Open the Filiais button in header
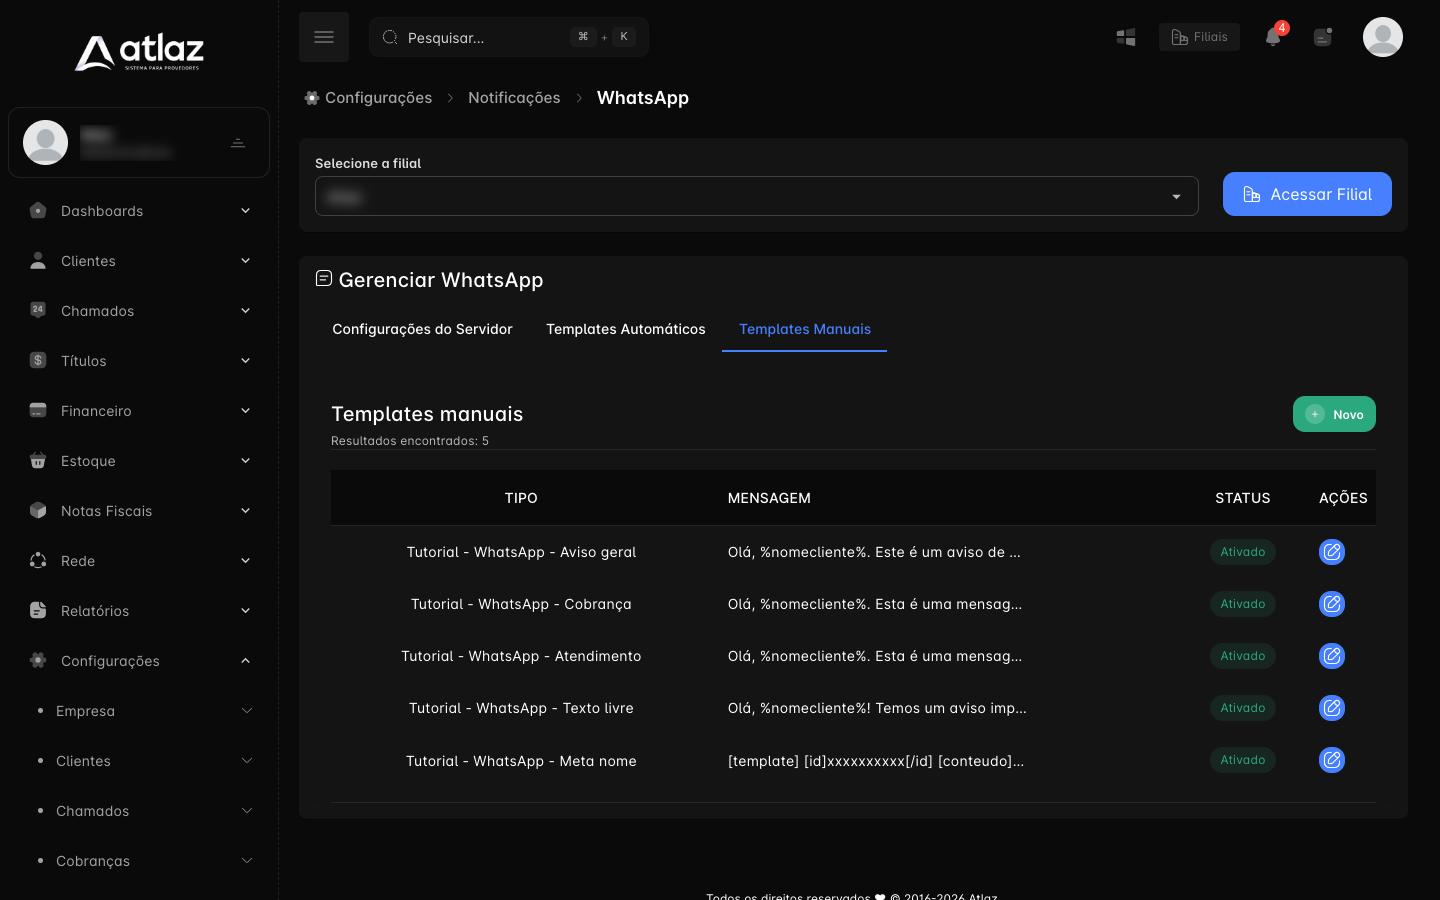The image size is (1440, 900). click(x=1199, y=37)
